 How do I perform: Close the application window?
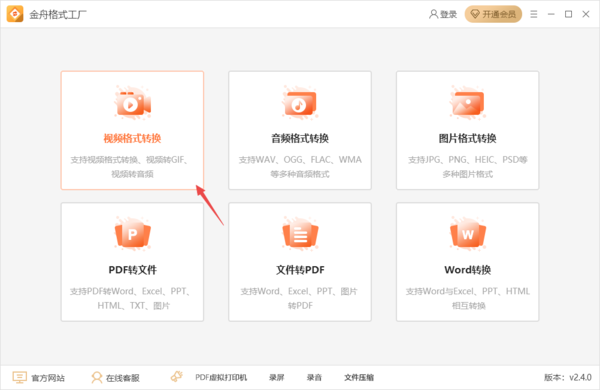[586, 14]
